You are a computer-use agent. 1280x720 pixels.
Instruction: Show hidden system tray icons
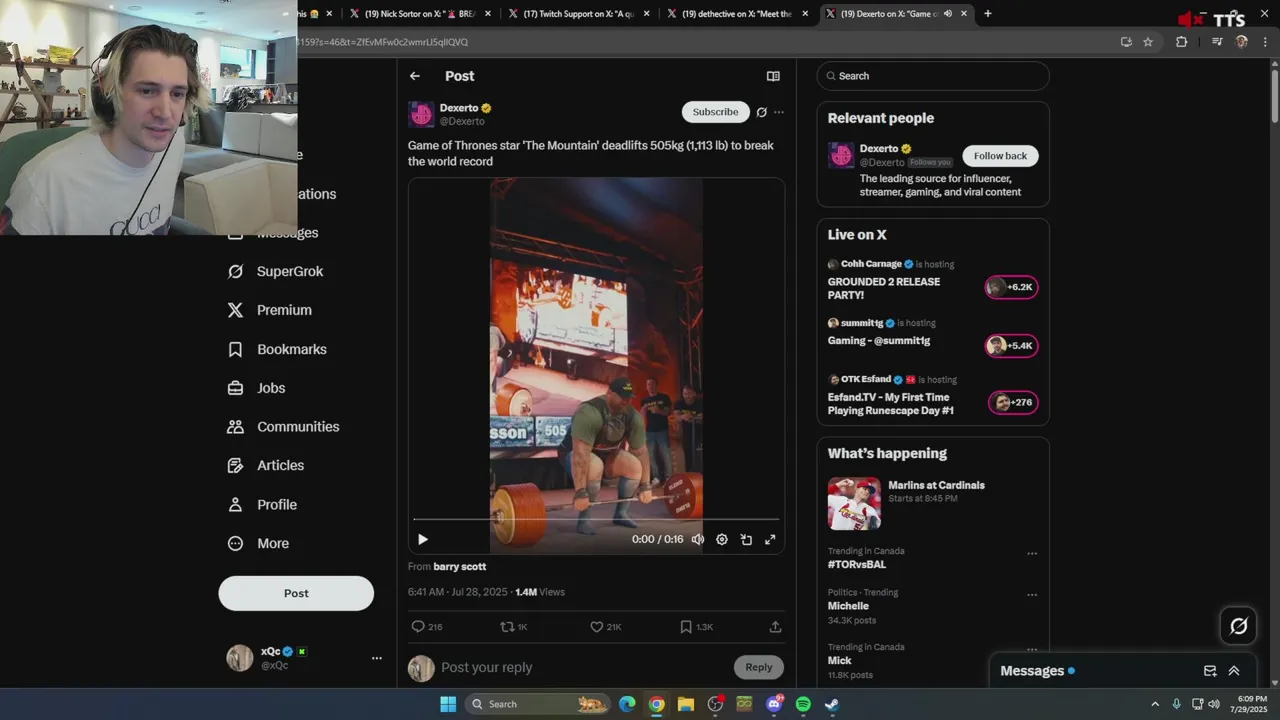click(x=1155, y=704)
